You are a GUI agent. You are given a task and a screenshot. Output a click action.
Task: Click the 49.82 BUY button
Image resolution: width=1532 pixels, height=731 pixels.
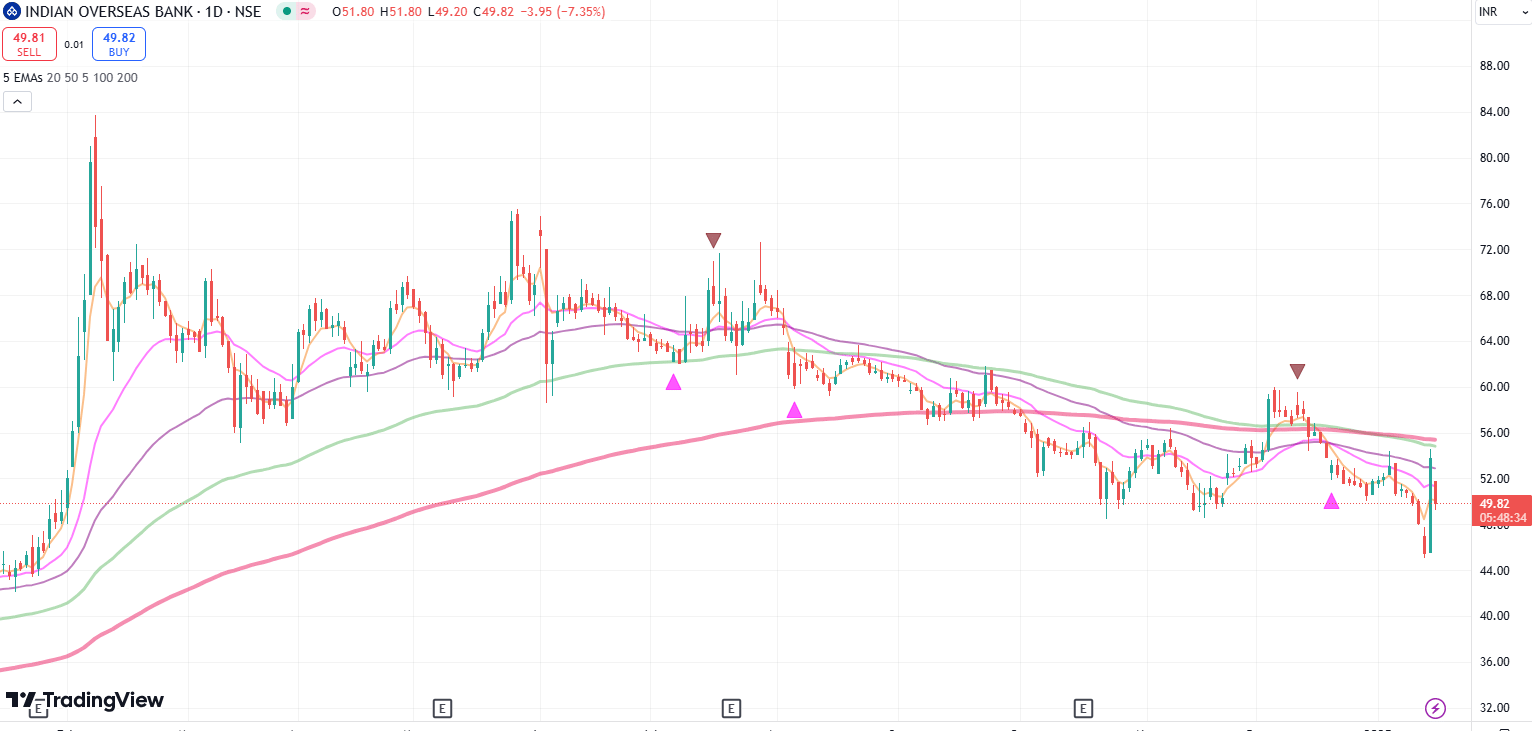coord(119,44)
